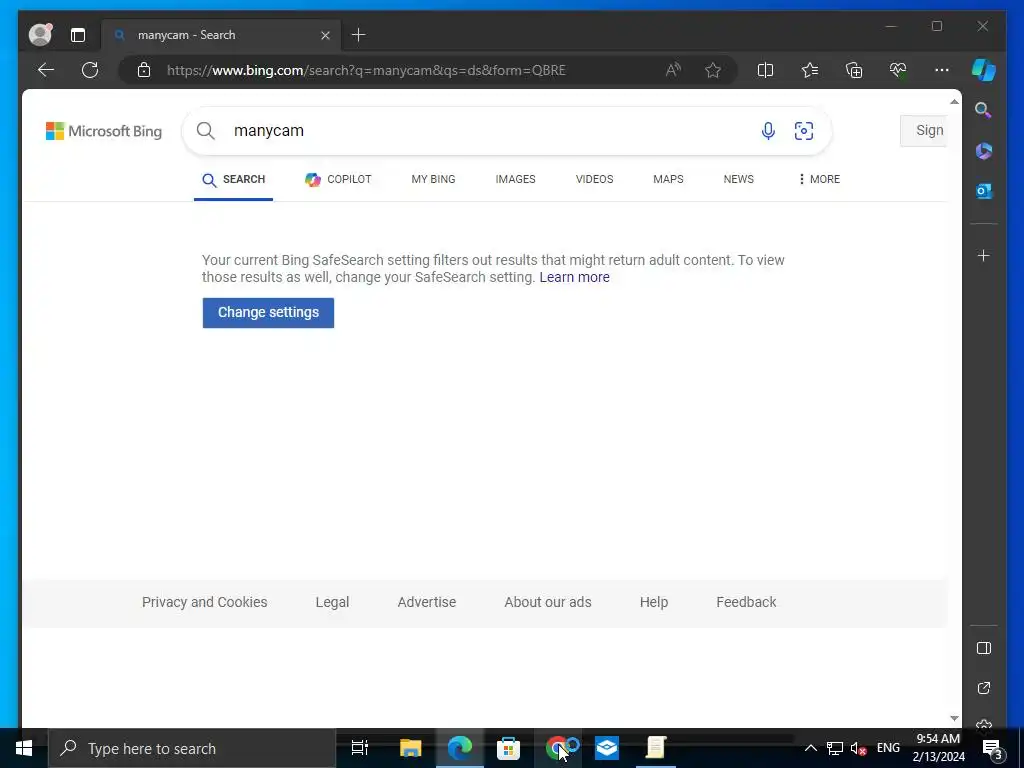Start voice search with microphone
This screenshot has height=768, width=1024.
[769, 131]
